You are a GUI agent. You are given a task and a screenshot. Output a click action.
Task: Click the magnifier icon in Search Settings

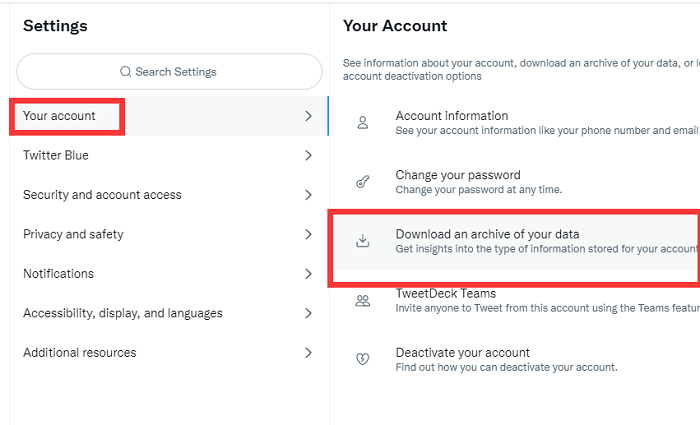[125, 72]
